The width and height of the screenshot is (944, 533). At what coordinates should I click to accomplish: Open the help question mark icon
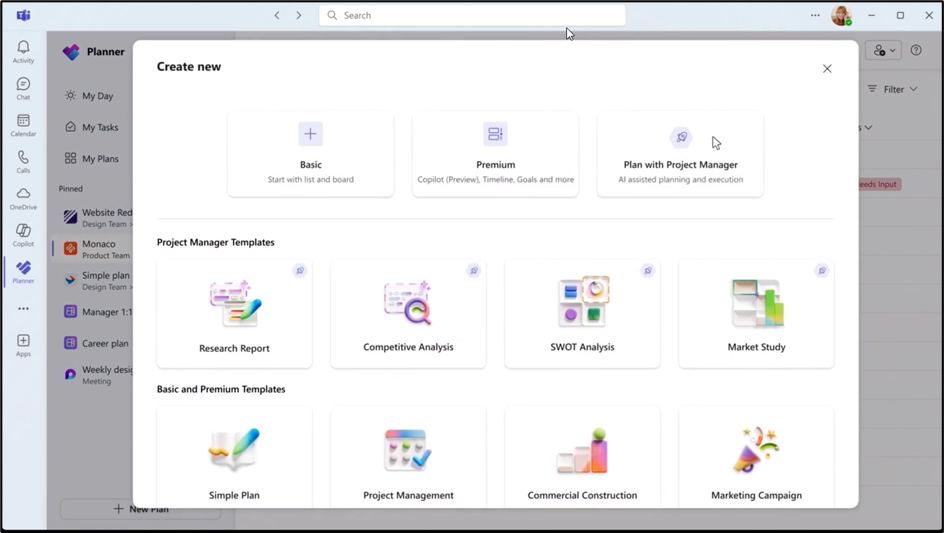click(x=916, y=51)
